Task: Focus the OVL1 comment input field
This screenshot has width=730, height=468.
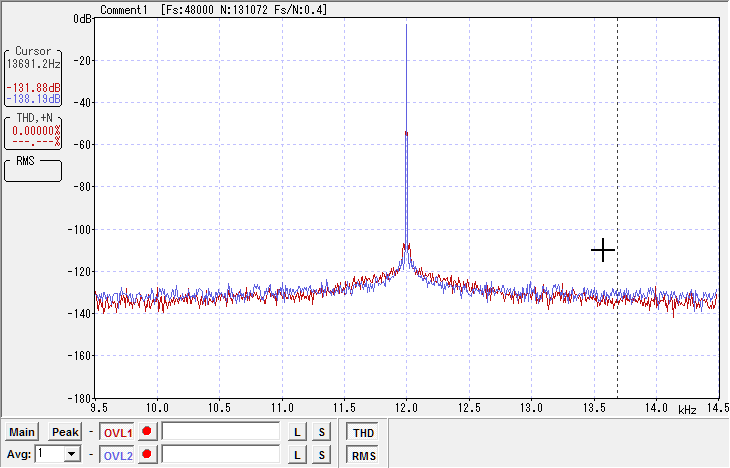Action: pos(221,431)
